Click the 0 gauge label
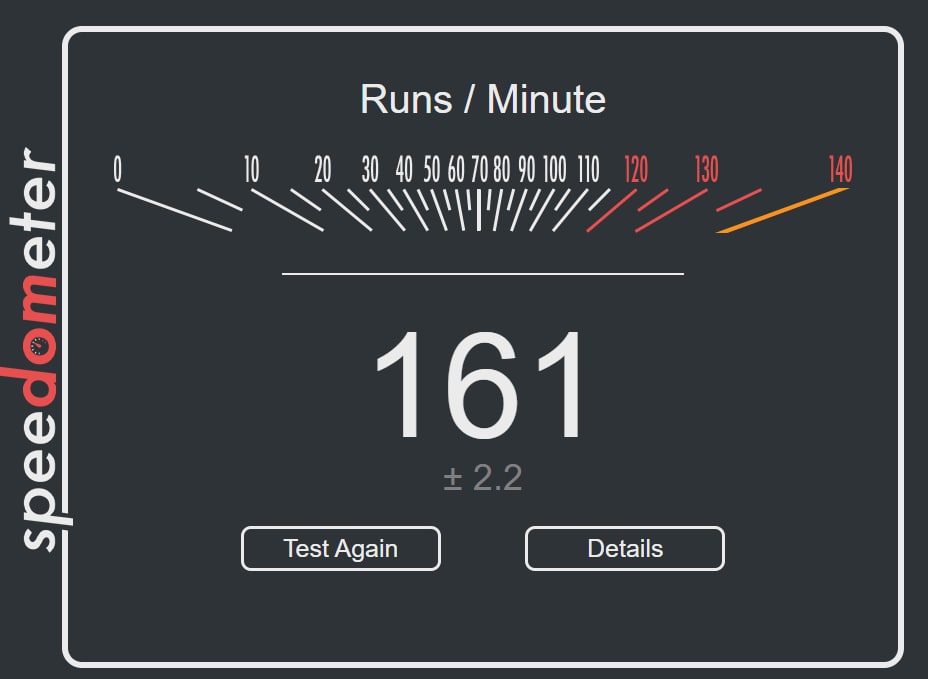Screen dimensions: 928x679 pyautogui.click(x=118, y=169)
